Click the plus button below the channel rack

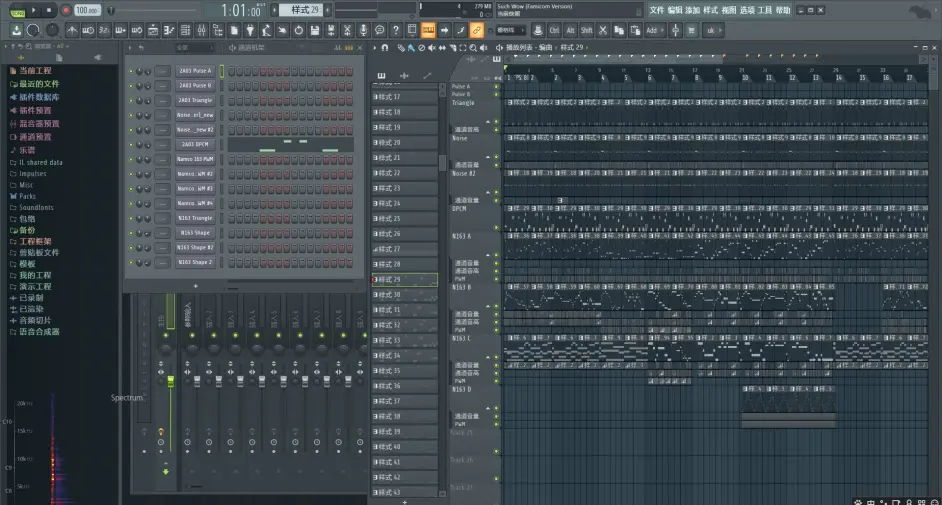[x=195, y=286]
